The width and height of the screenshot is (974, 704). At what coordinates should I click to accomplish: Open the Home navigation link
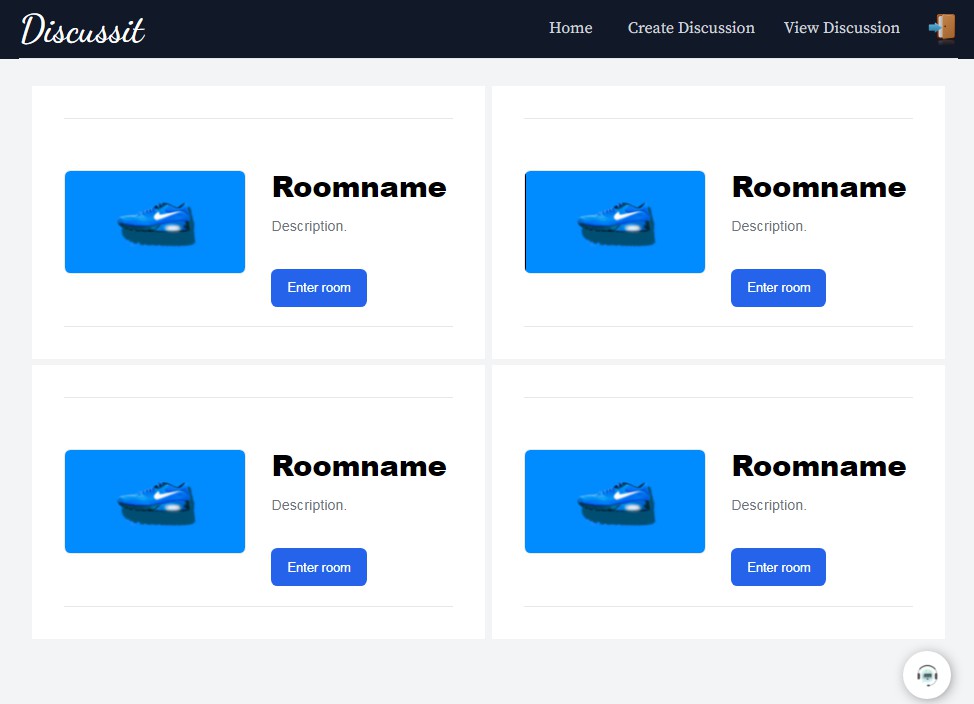pyautogui.click(x=569, y=28)
